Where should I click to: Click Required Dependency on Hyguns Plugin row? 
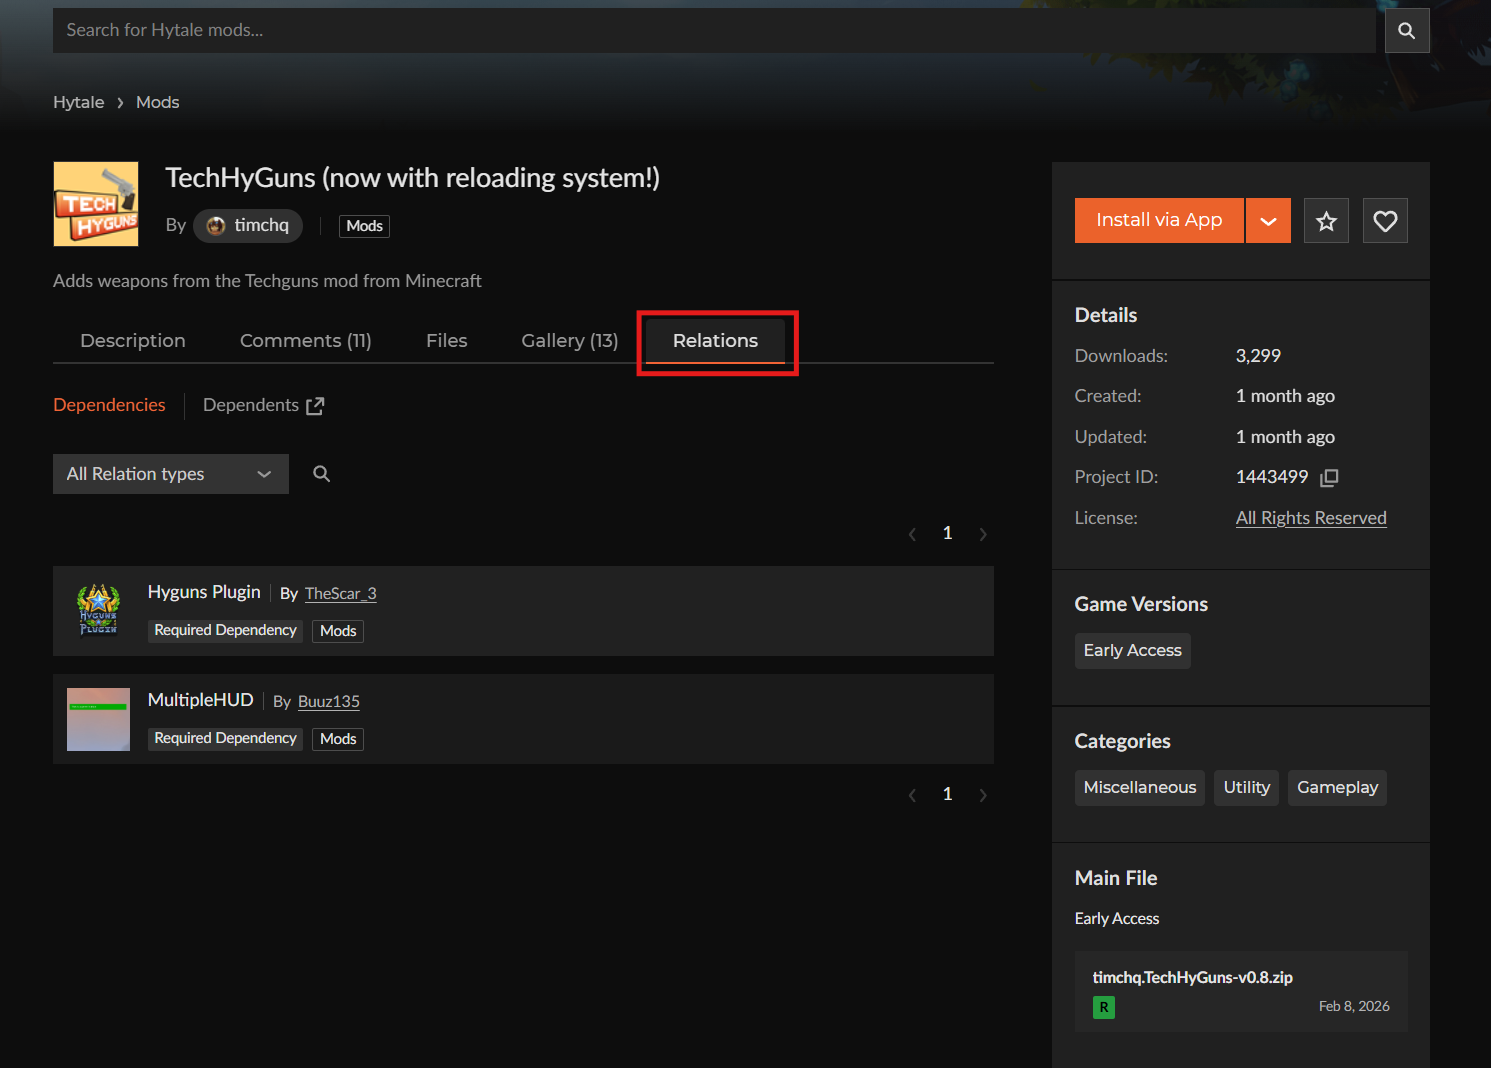click(225, 630)
